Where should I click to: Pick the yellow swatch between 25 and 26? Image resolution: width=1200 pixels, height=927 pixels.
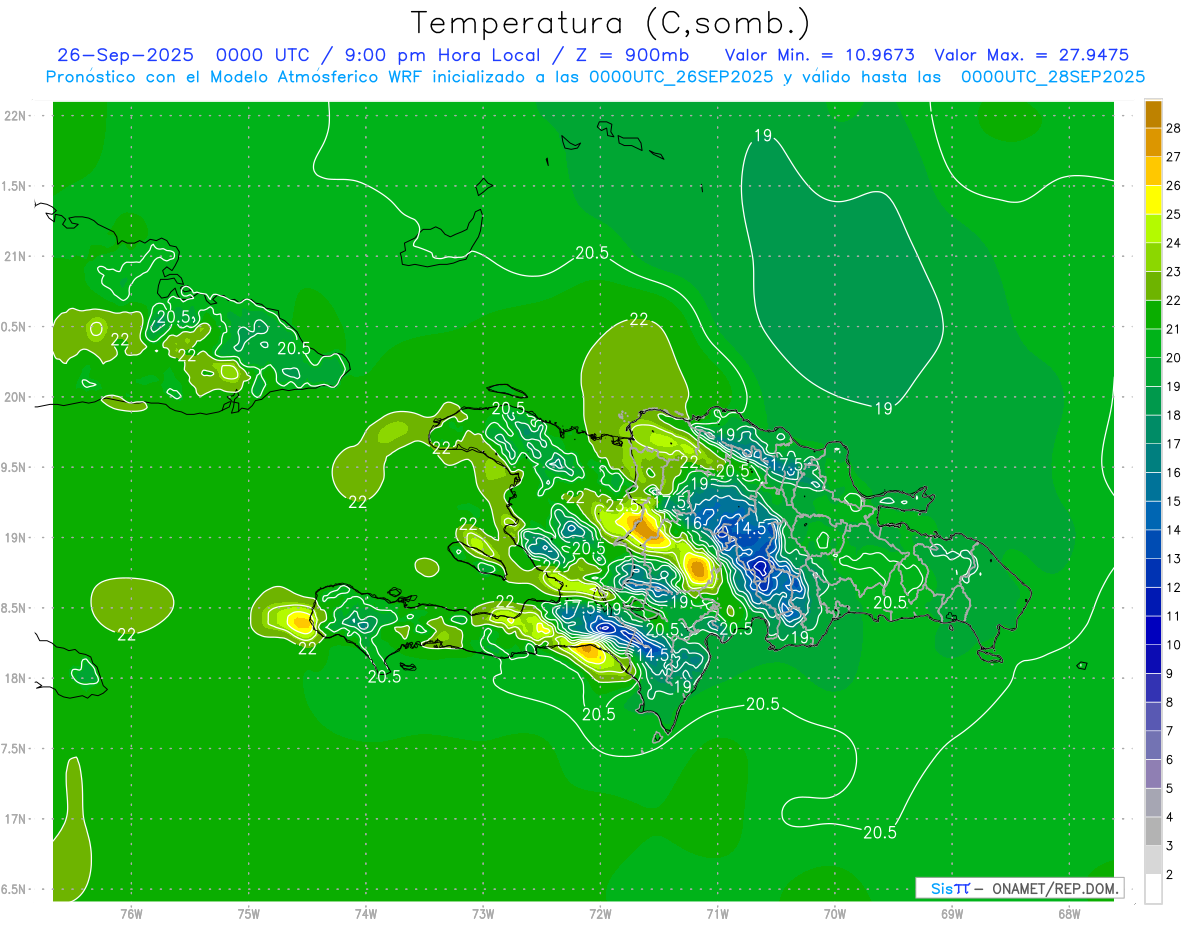tap(1153, 200)
